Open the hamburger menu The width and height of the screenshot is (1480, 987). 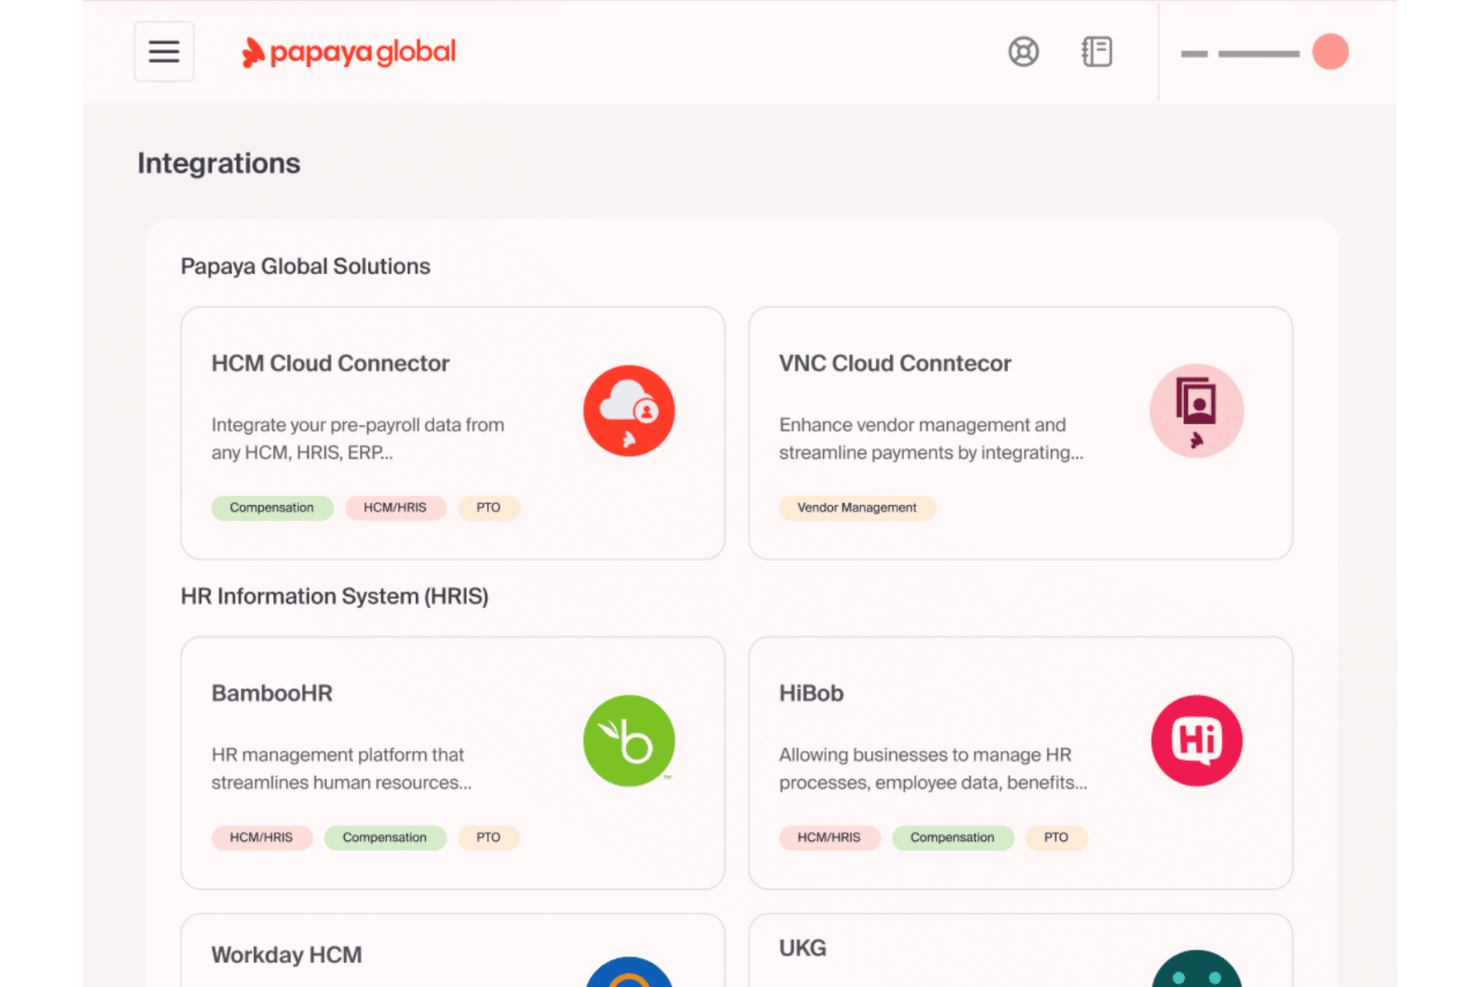[164, 52]
